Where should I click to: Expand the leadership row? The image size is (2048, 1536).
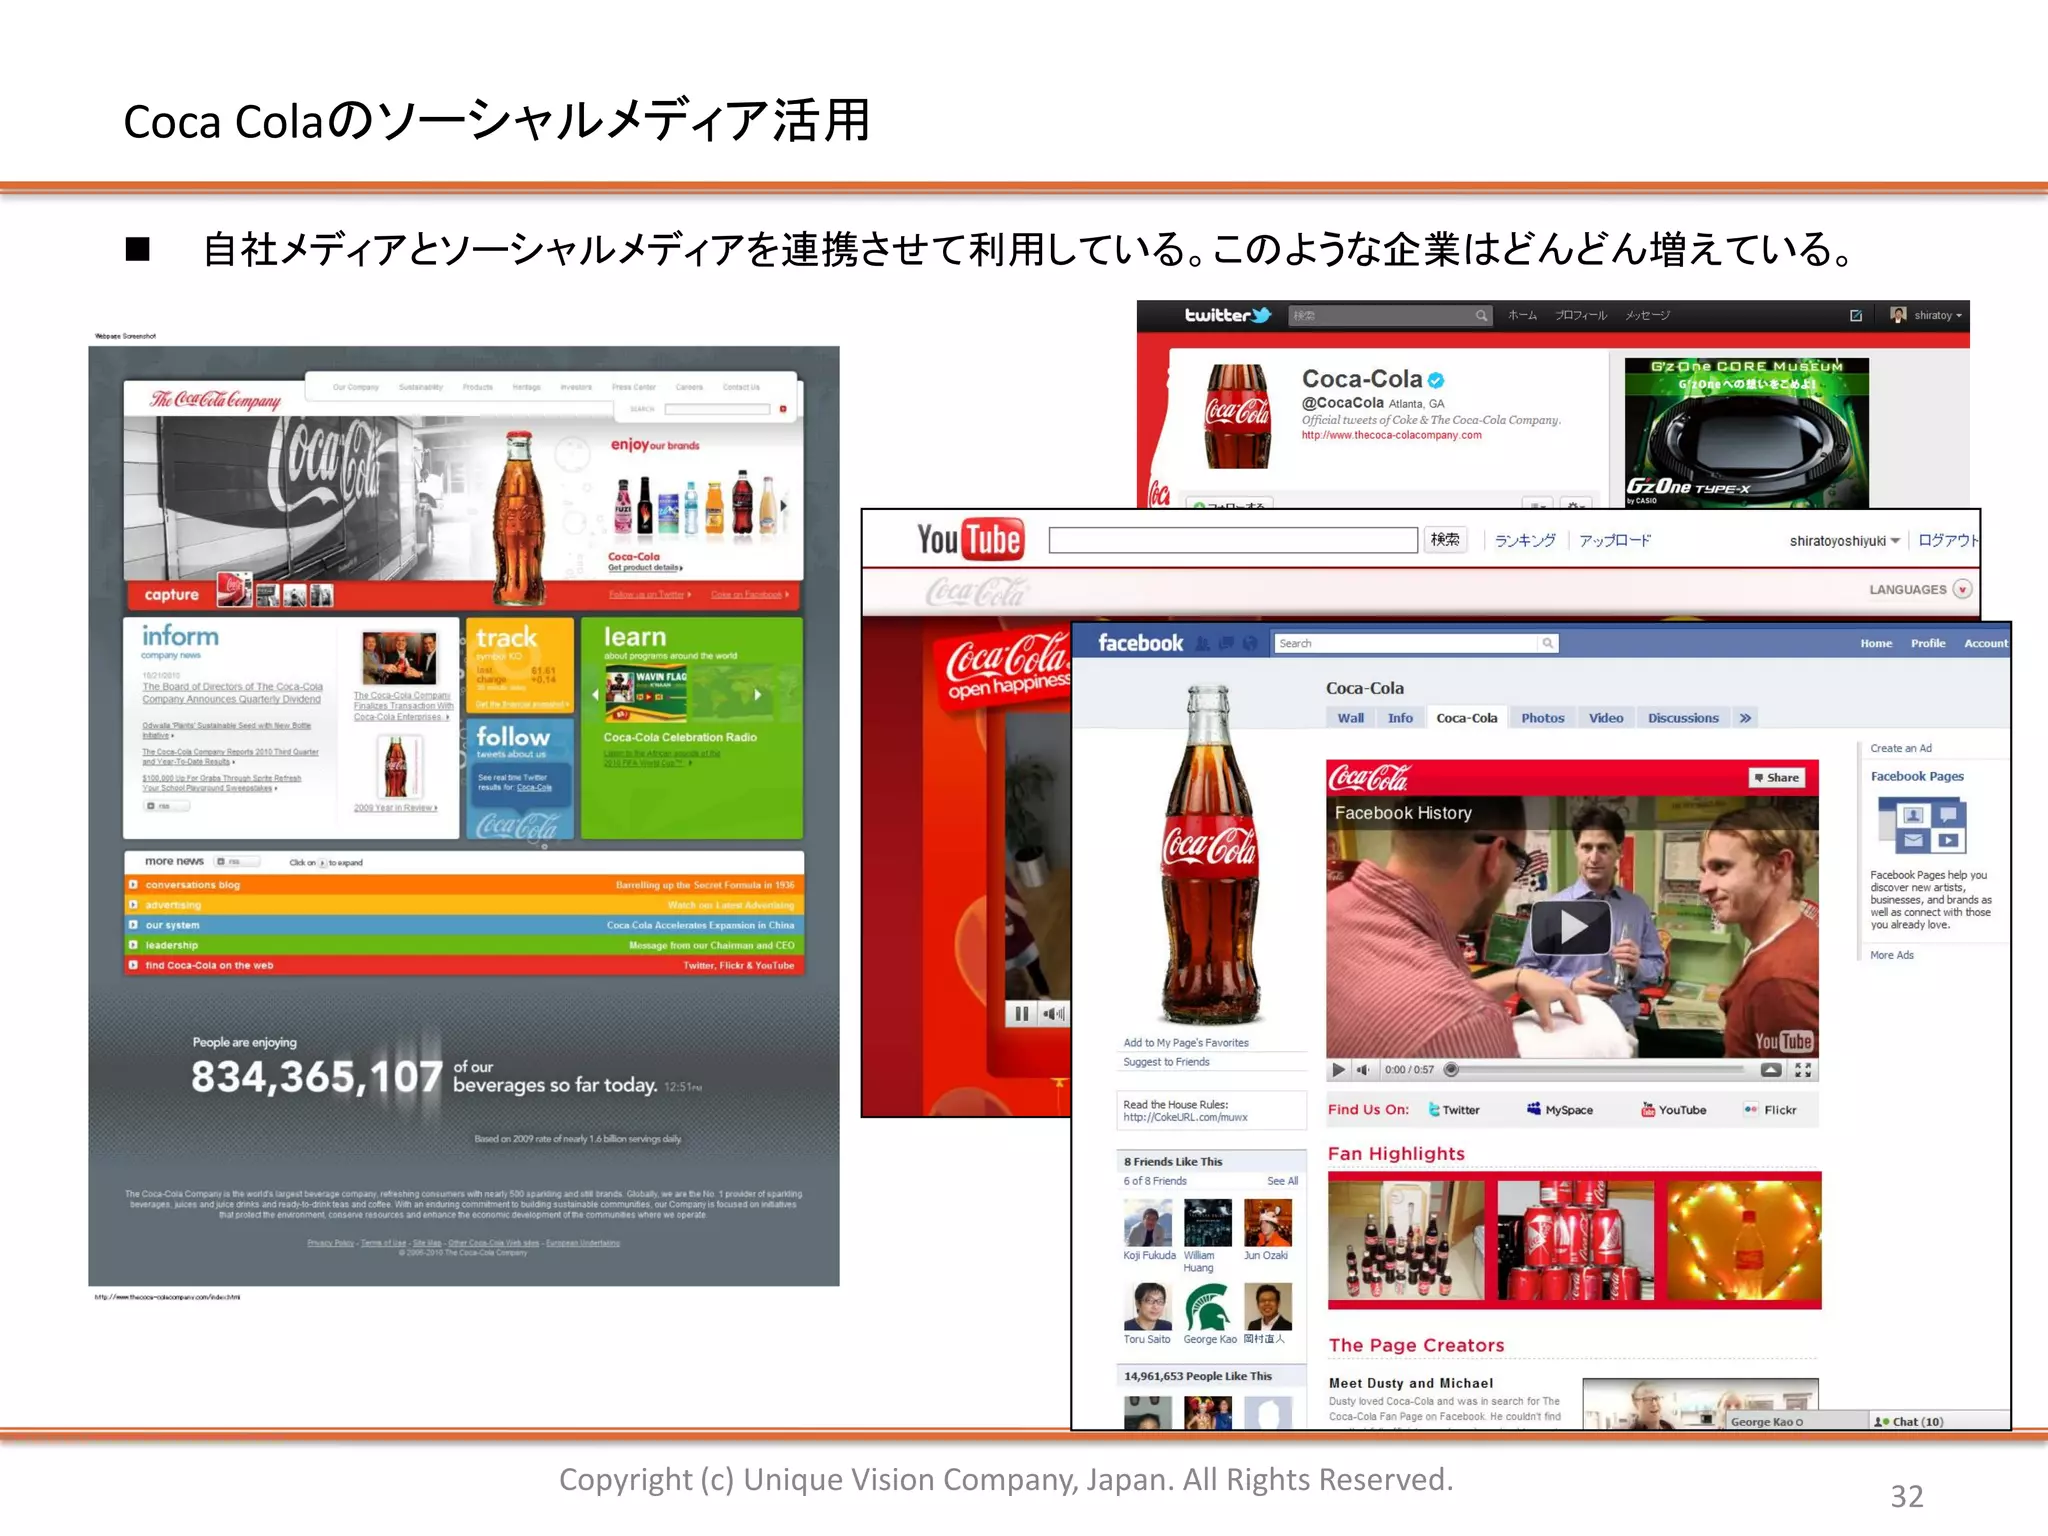click(x=133, y=945)
